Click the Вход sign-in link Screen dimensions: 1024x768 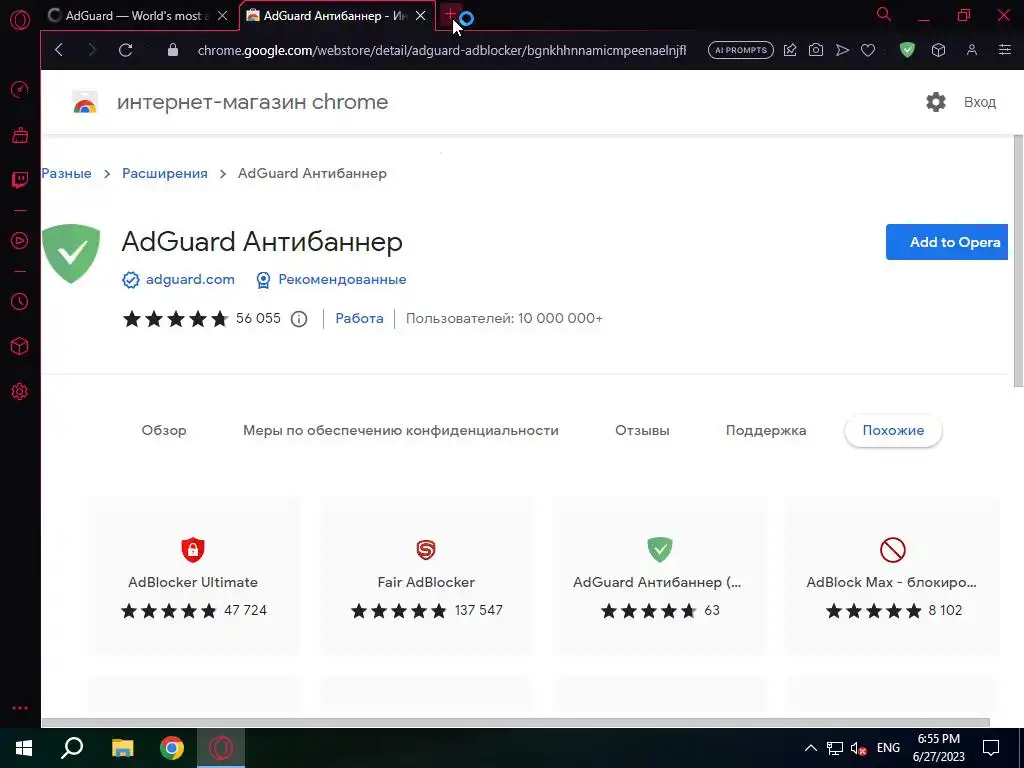980,102
